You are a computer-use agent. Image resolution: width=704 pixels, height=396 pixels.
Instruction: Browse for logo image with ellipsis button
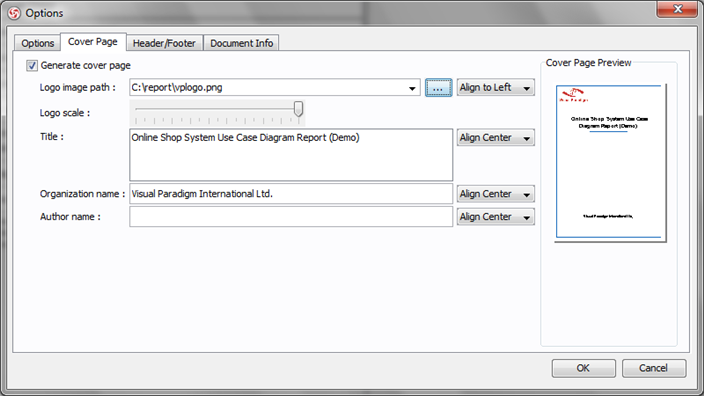tap(438, 88)
